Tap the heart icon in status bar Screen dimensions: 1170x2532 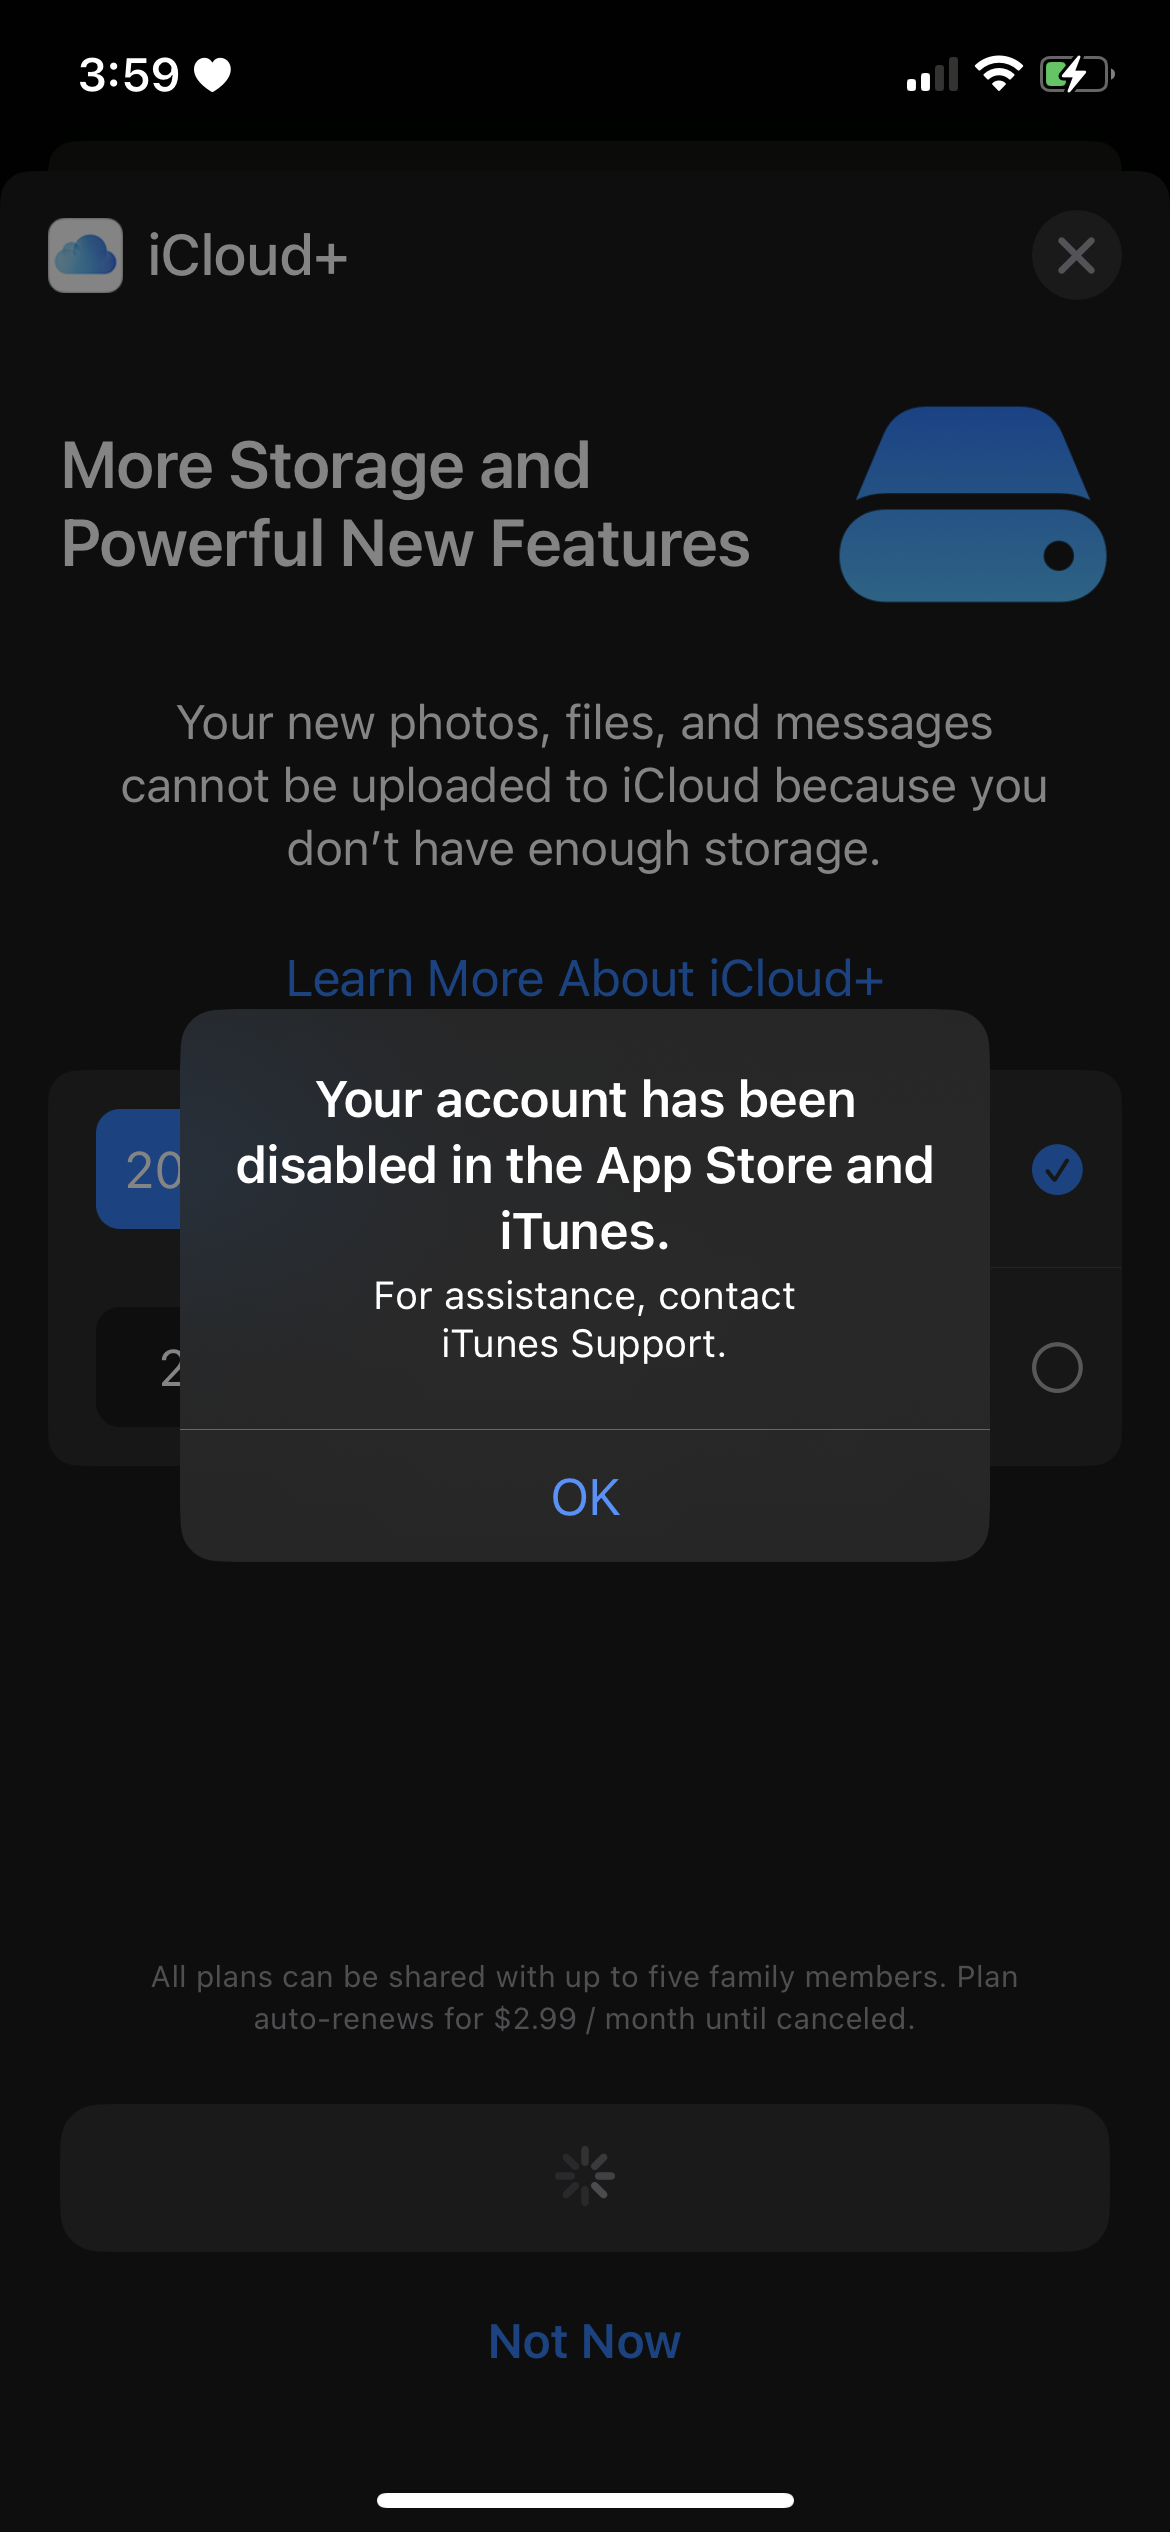click(x=212, y=75)
